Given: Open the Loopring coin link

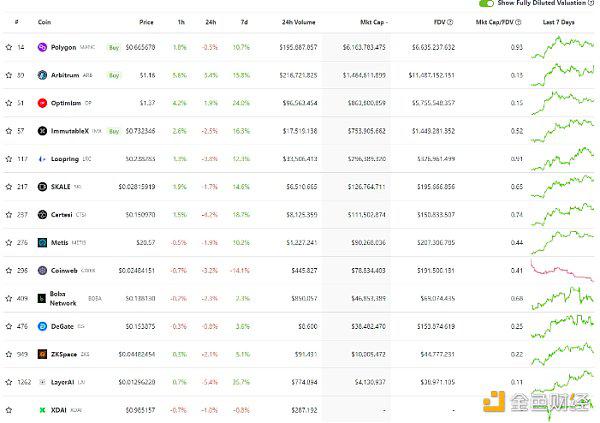Looking at the screenshot, I should 65,159.
